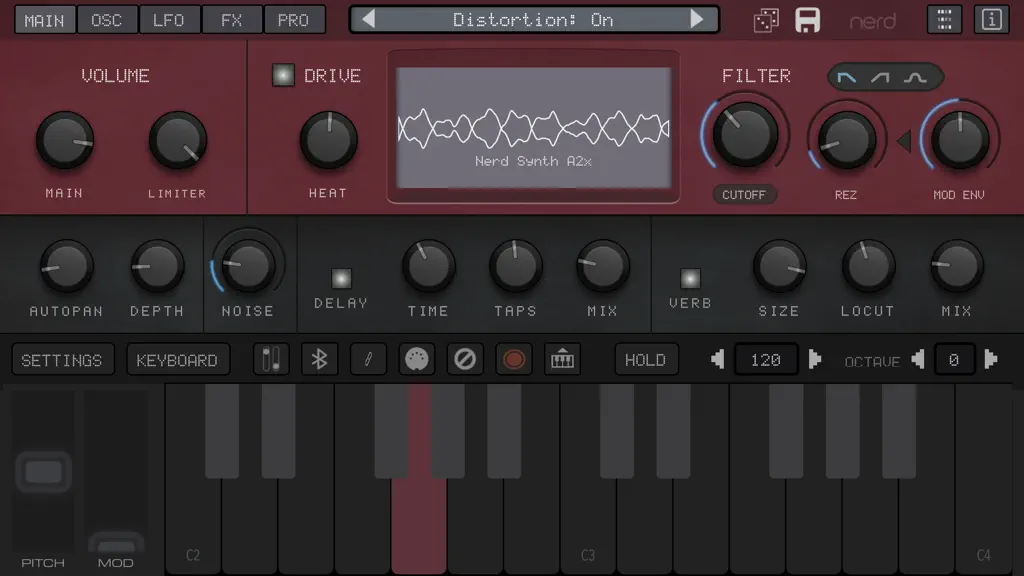Click the dice randomize preset icon
The width and height of the screenshot is (1024, 576).
tap(766, 20)
